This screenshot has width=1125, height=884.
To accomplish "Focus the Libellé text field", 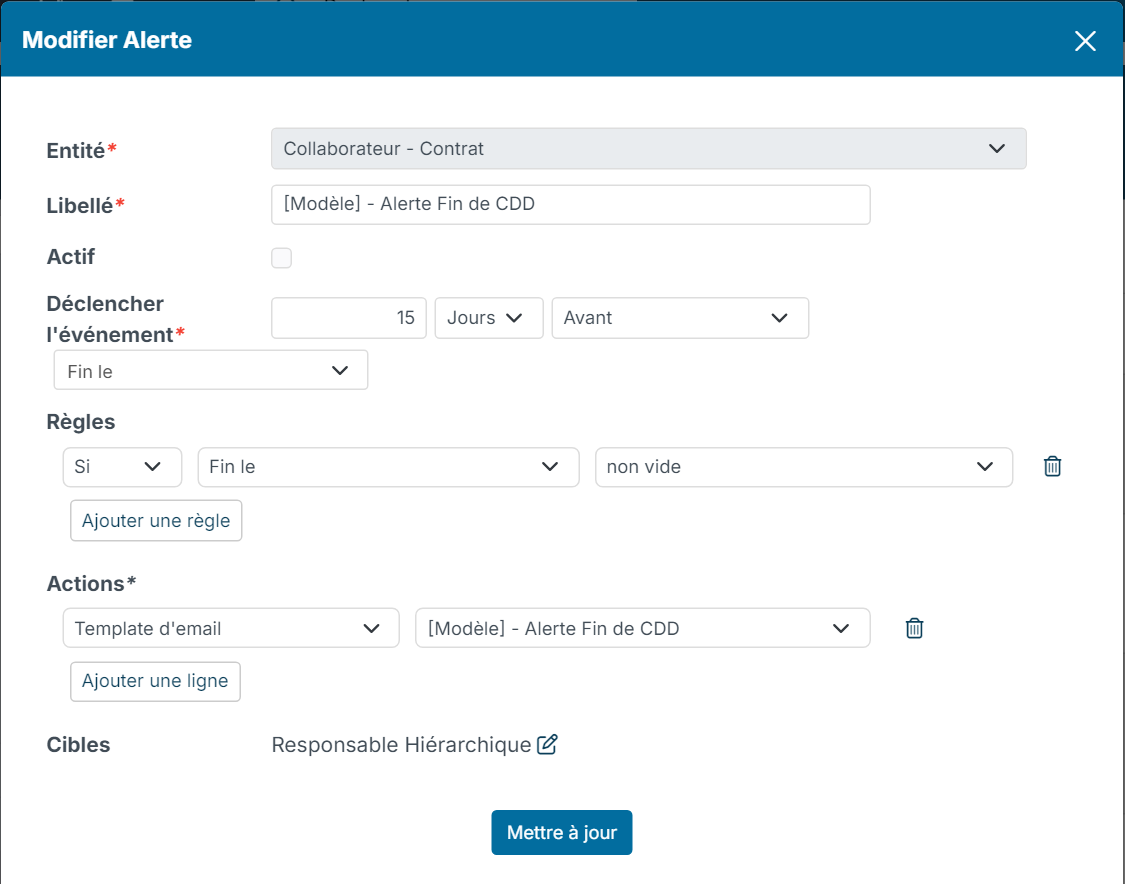I will 570,204.
